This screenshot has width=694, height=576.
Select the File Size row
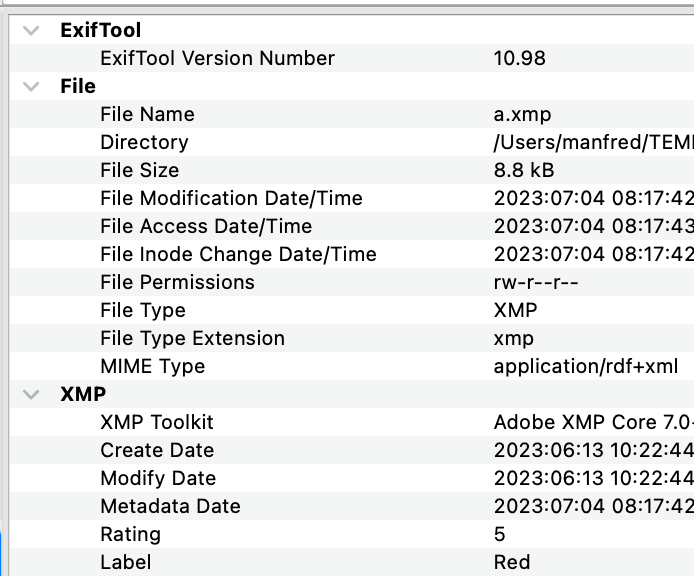pos(139,170)
